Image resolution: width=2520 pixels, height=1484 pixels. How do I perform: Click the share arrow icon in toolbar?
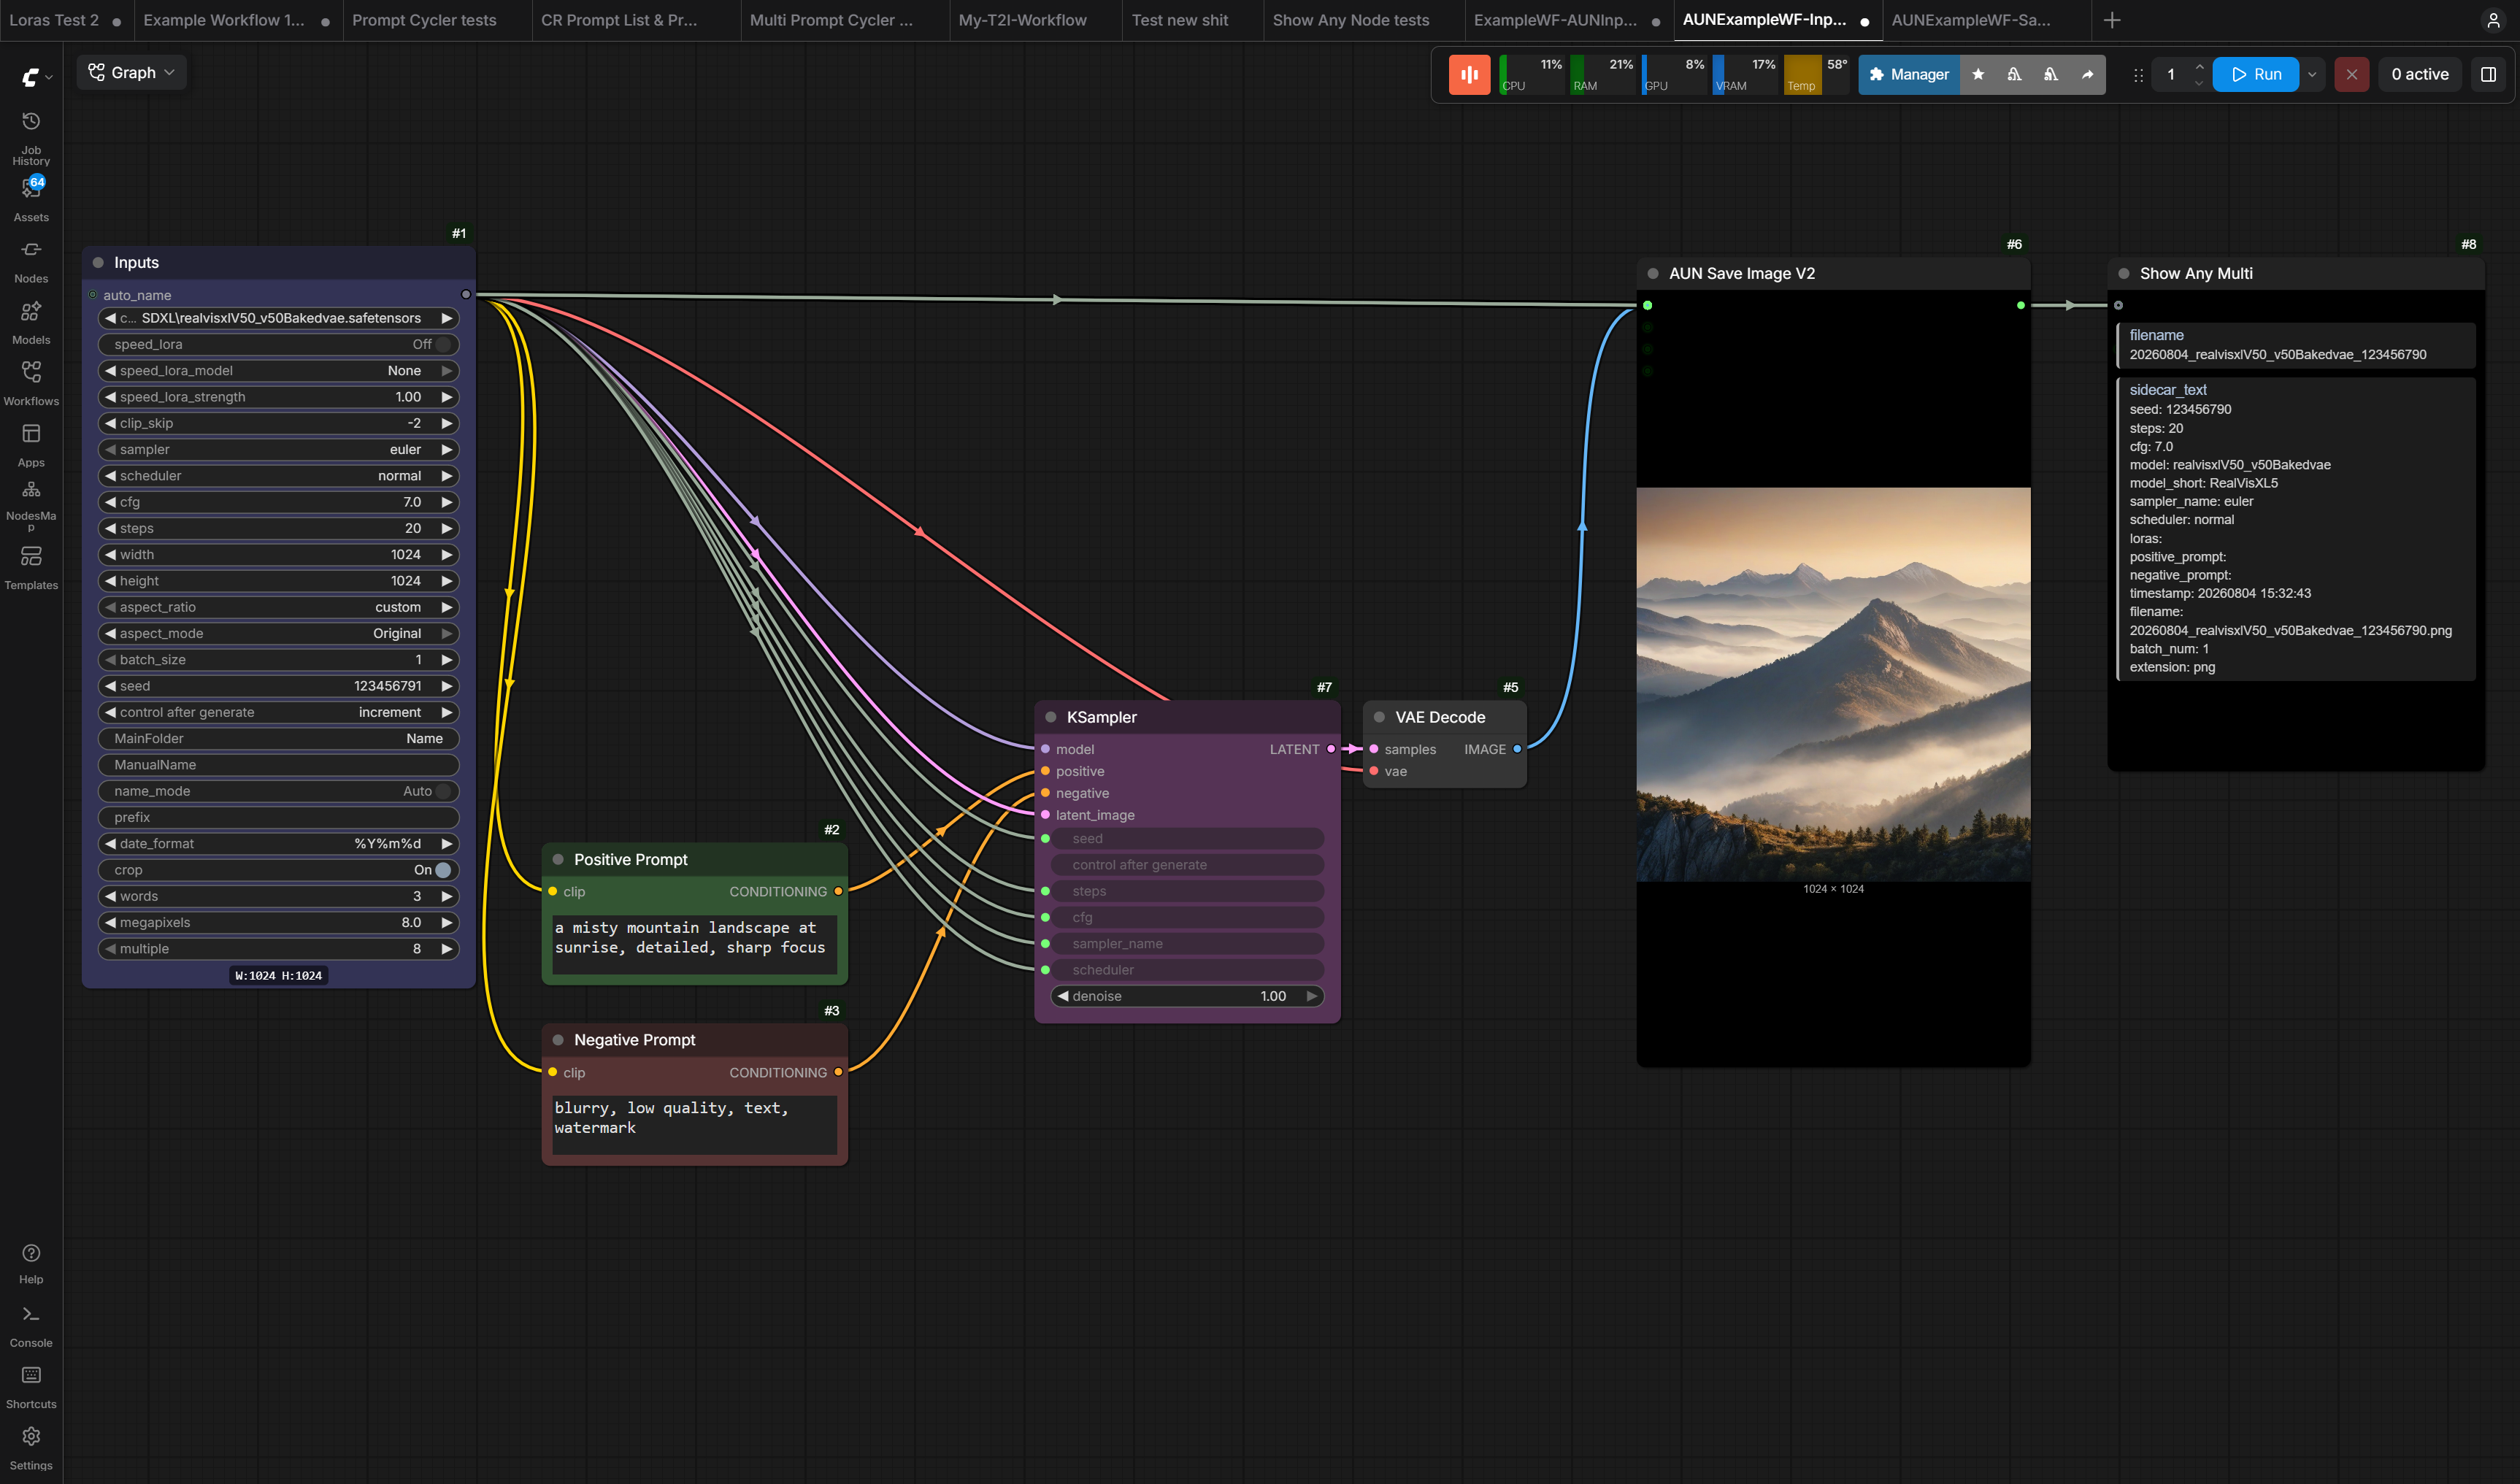click(x=2087, y=74)
